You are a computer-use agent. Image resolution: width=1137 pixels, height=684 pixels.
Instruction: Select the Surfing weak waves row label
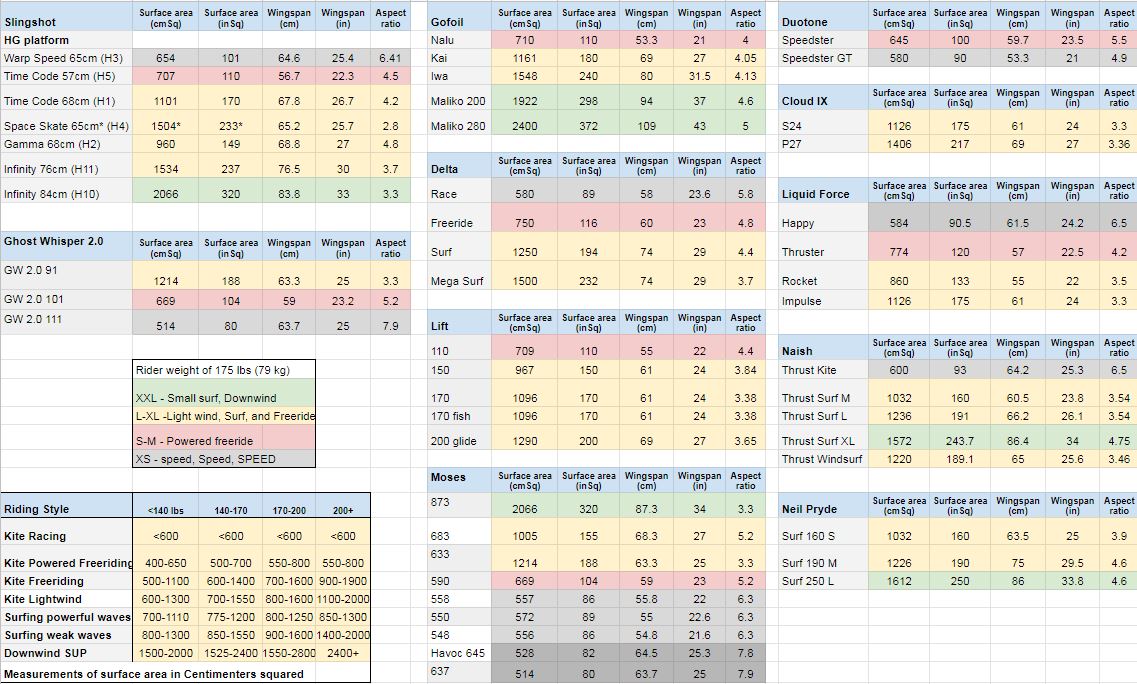67,635
